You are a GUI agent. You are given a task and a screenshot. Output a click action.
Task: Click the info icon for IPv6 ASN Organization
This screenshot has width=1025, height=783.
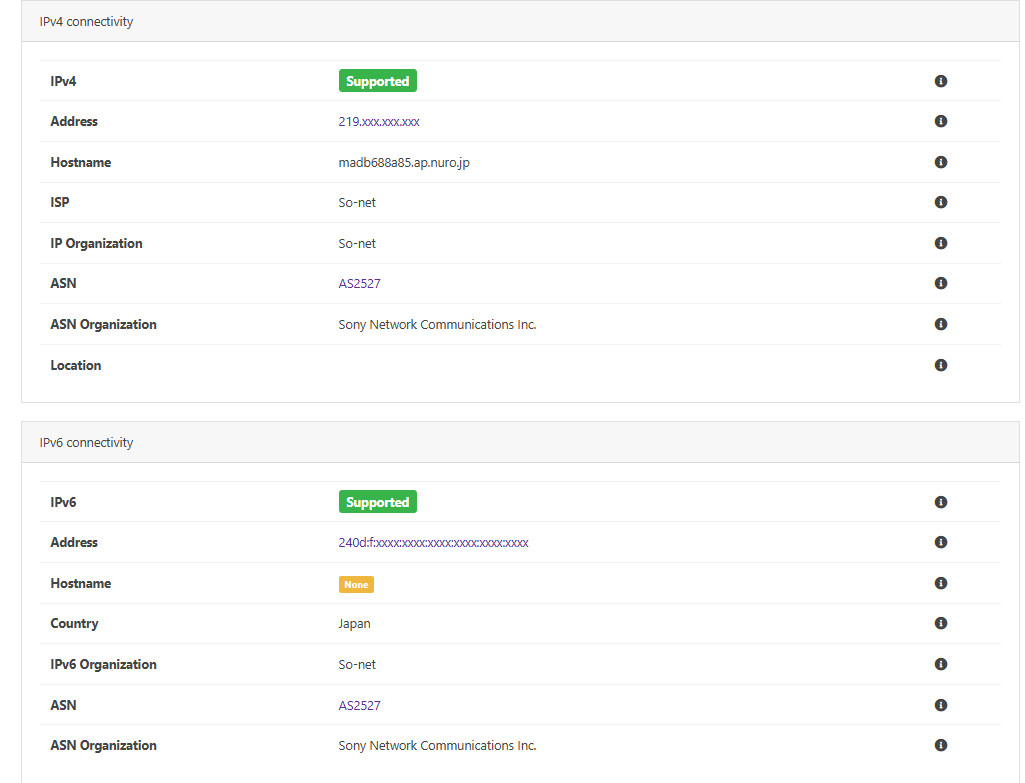941,745
